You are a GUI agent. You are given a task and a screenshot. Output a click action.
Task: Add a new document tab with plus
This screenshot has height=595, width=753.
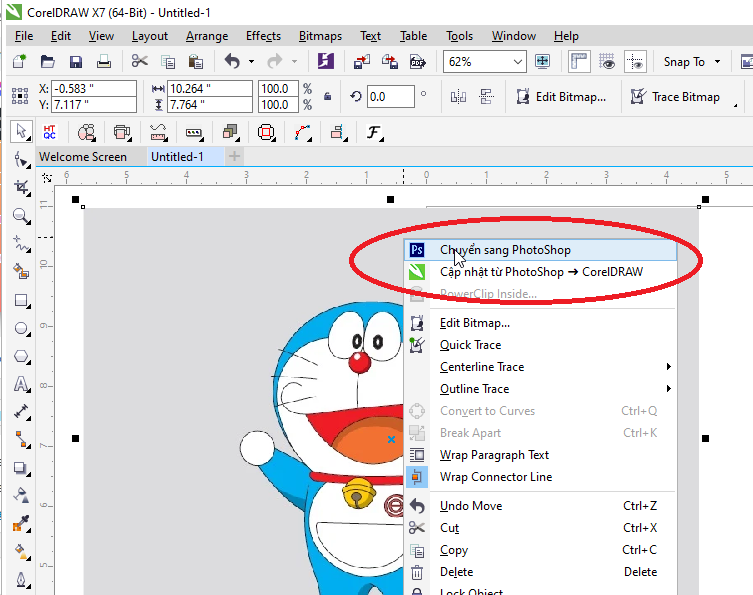point(234,157)
